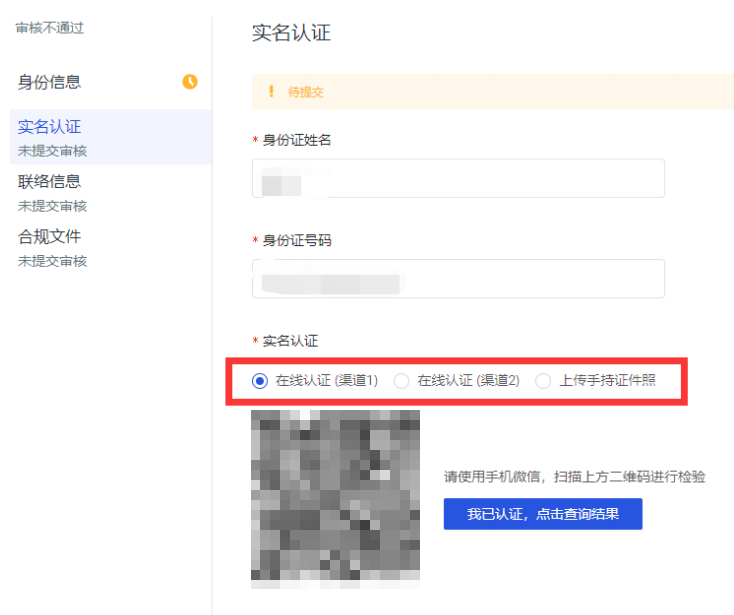The height and width of the screenshot is (615, 734).
Task: Click the 身份证姓名 field label
Action: point(297,140)
